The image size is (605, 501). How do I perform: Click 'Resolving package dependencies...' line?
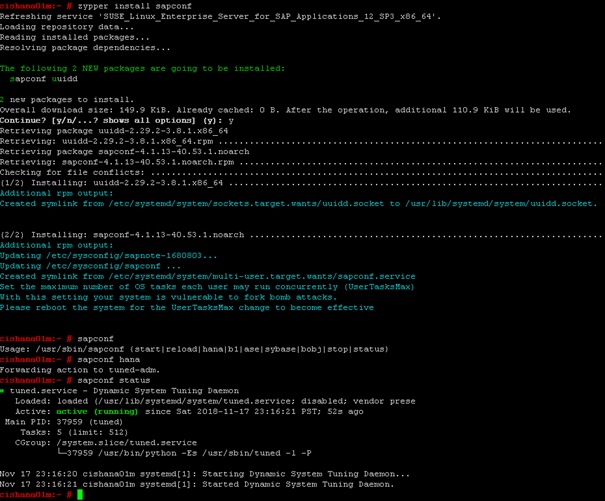click(85, 48)
